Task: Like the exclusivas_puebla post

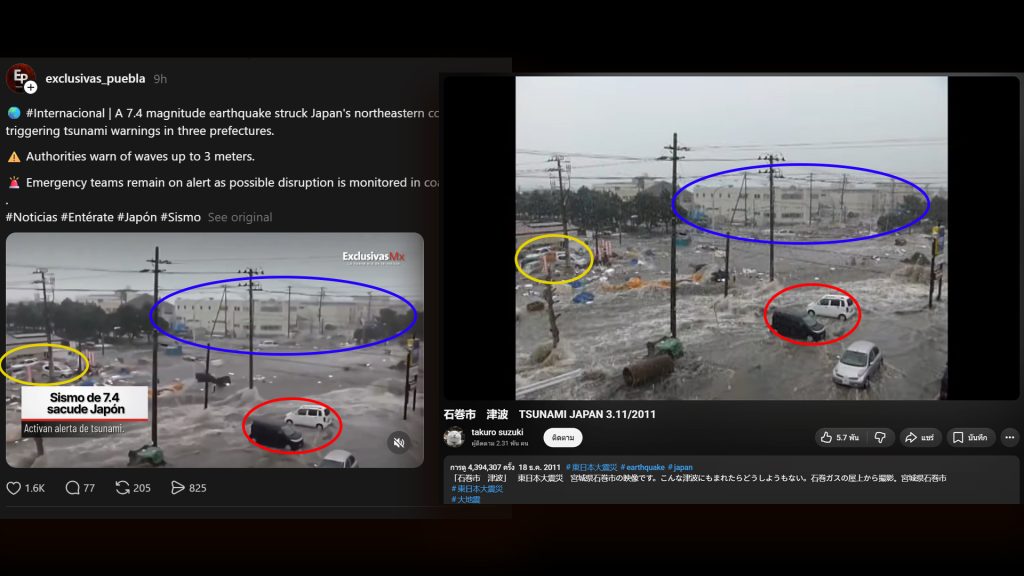Action: click(x=15, y=488)
